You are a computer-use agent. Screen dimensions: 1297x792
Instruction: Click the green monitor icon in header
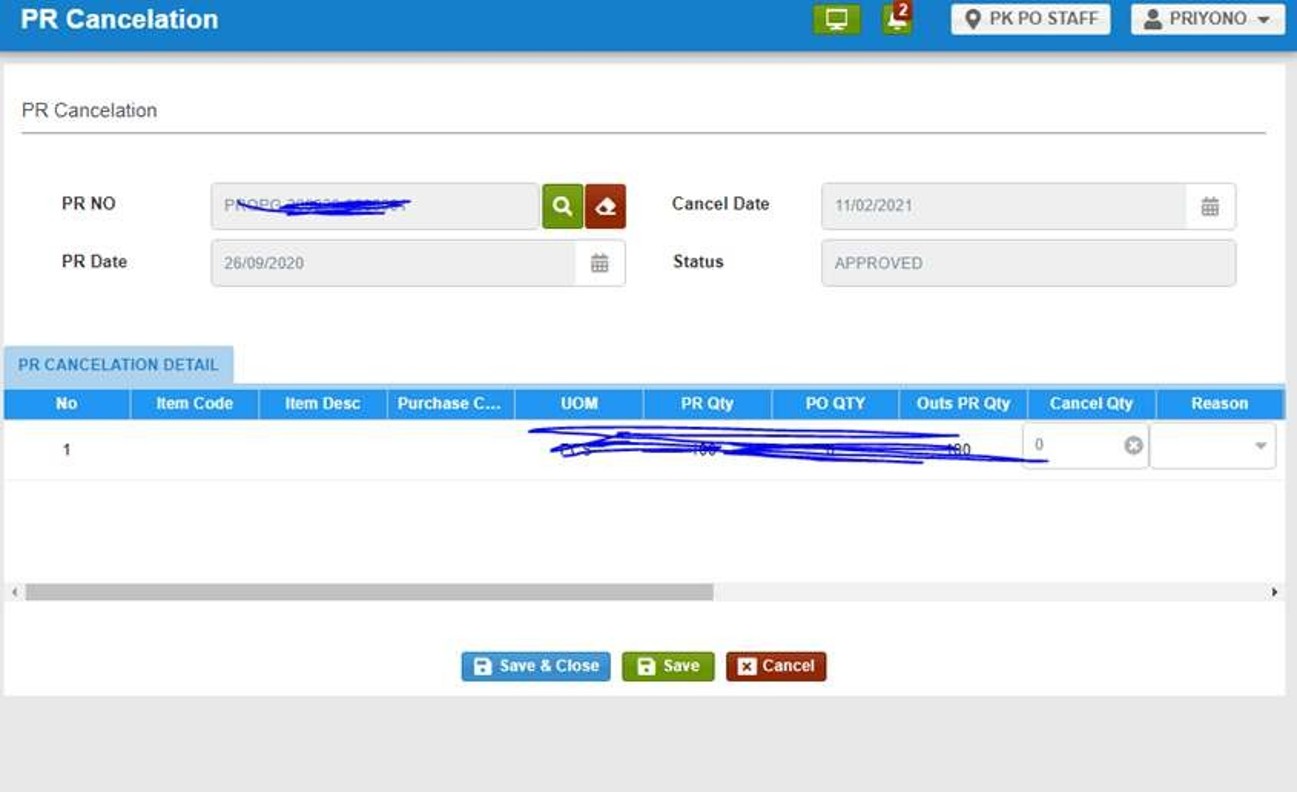(837, 19)
